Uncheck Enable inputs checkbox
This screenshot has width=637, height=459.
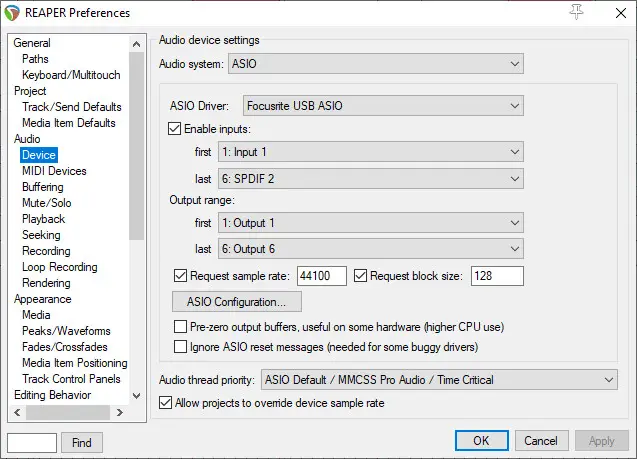click(174, 129)
